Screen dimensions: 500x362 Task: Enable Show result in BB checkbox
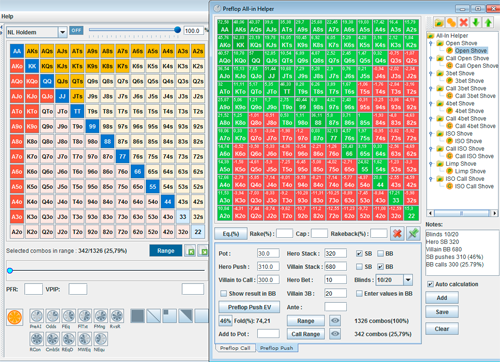coord(223,293)
